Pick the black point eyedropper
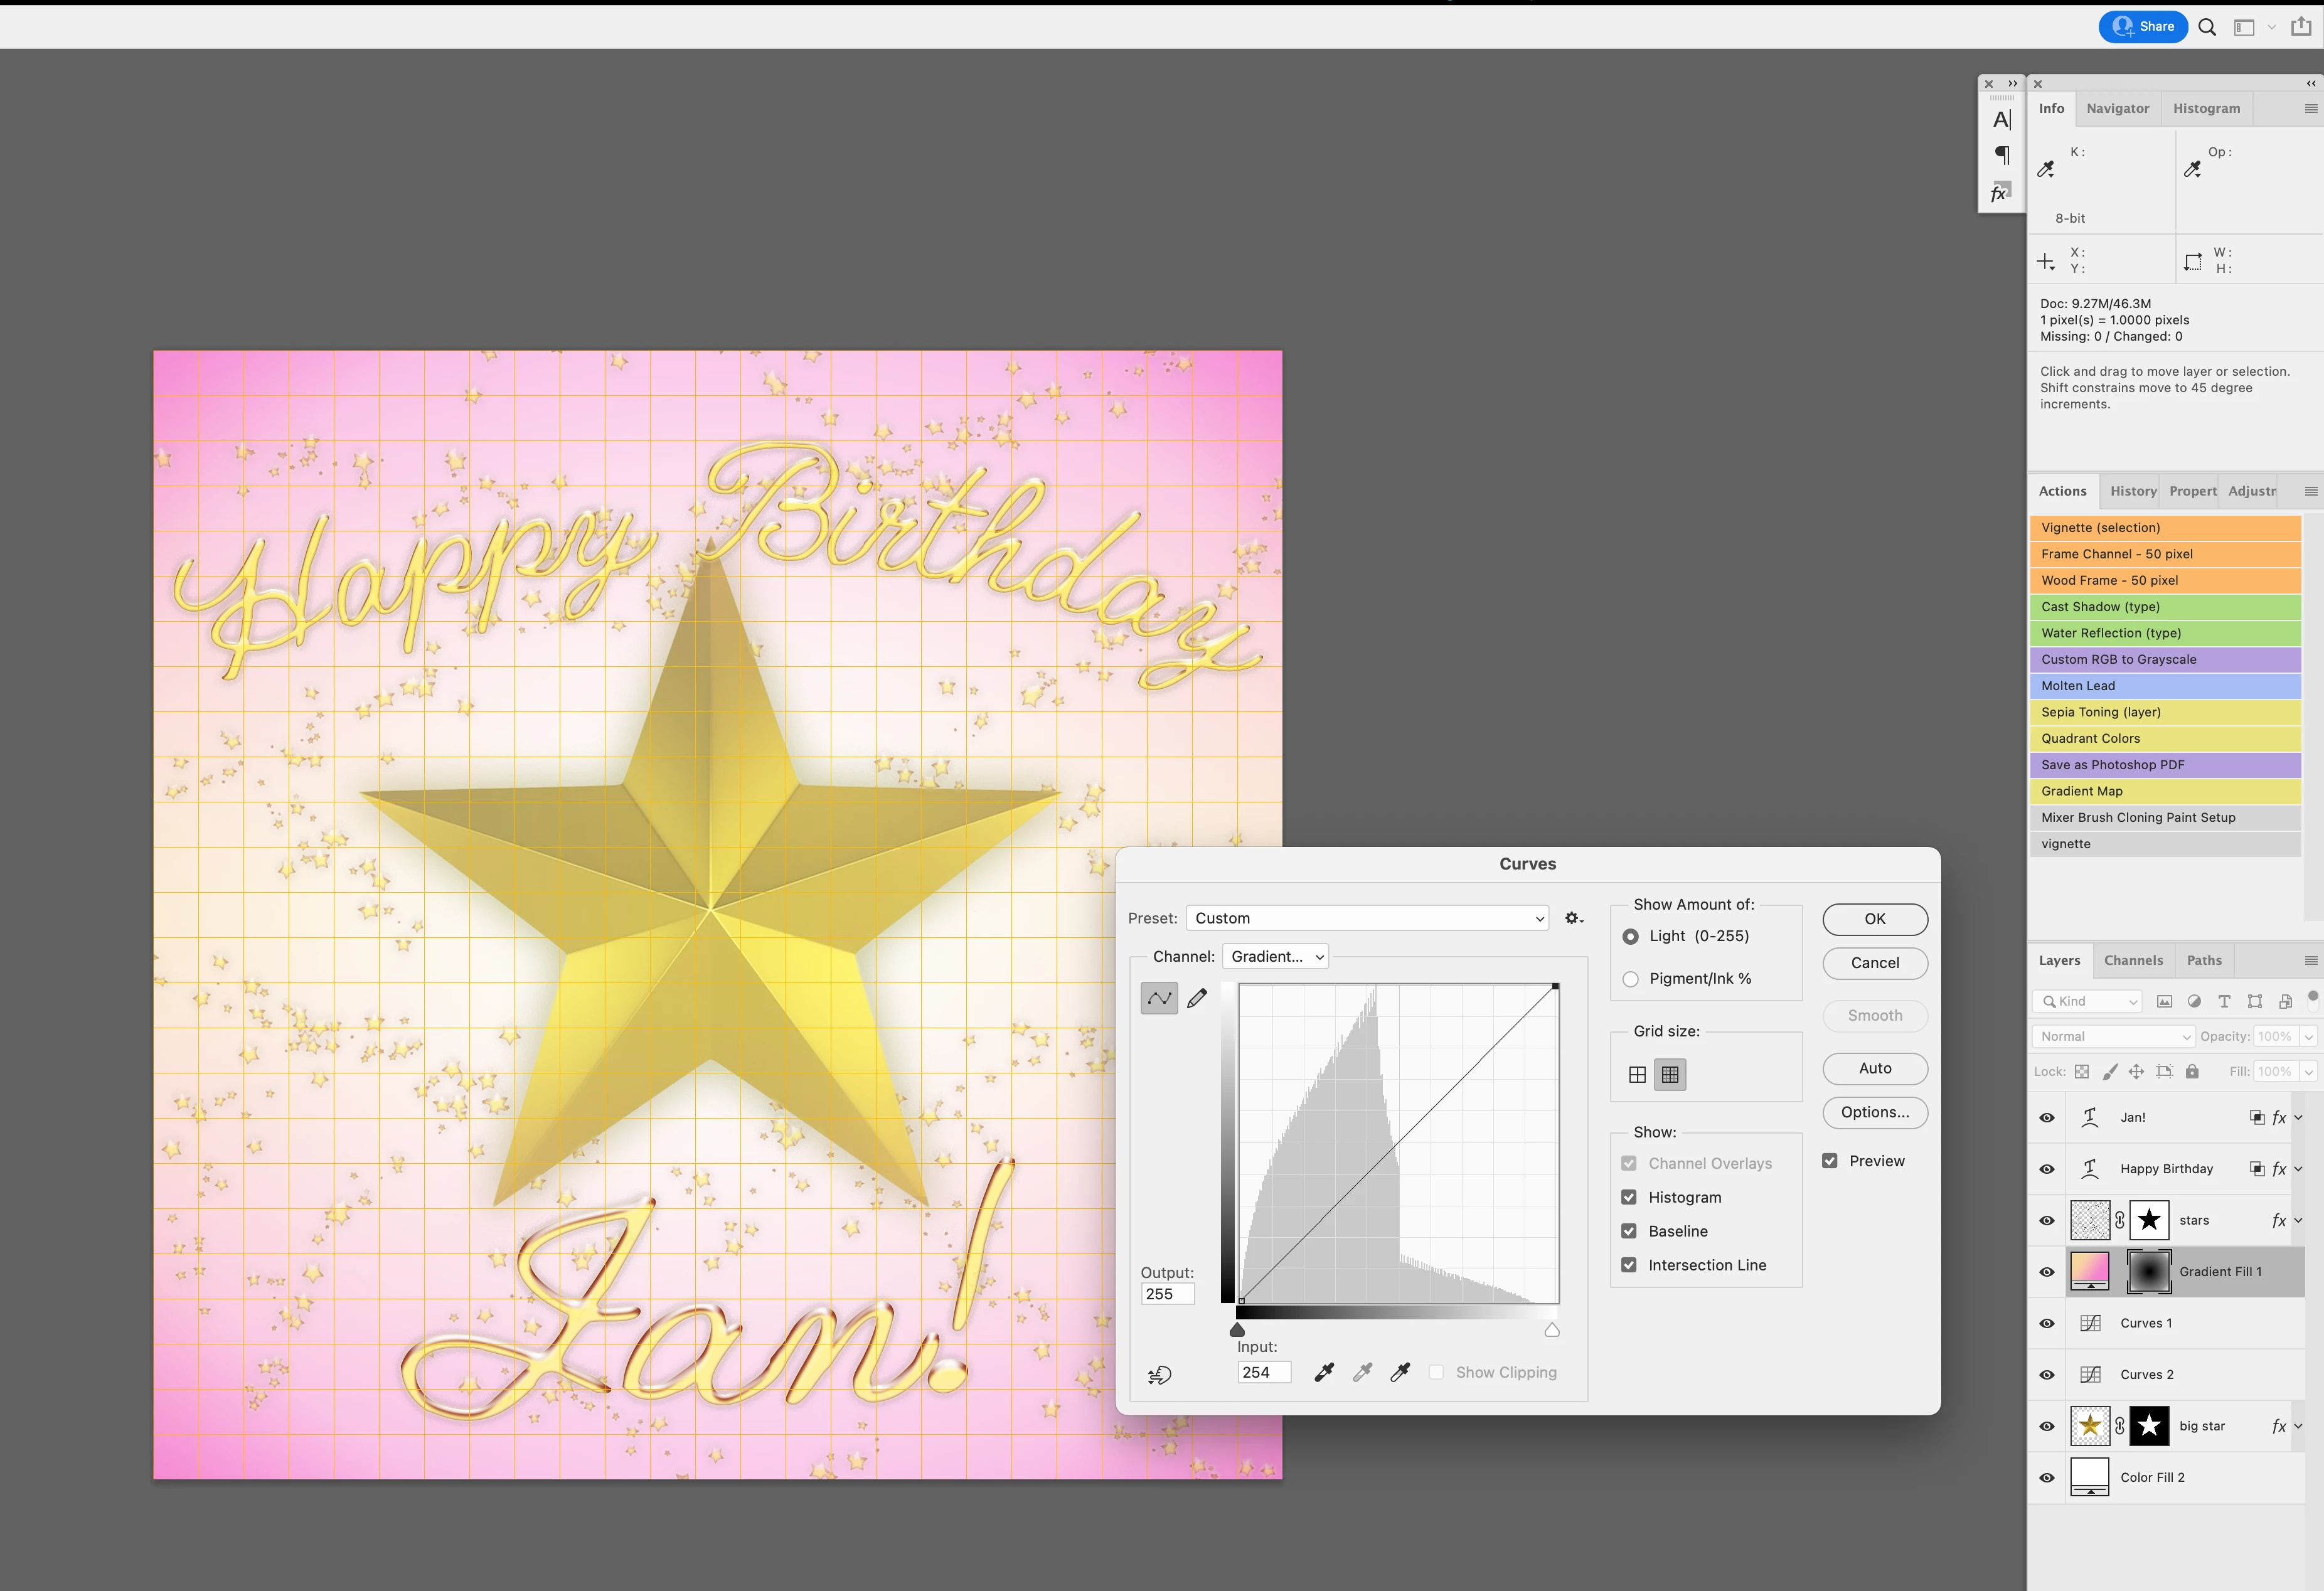This screenshot has height=1591, width=2324. [1324, 1373]
